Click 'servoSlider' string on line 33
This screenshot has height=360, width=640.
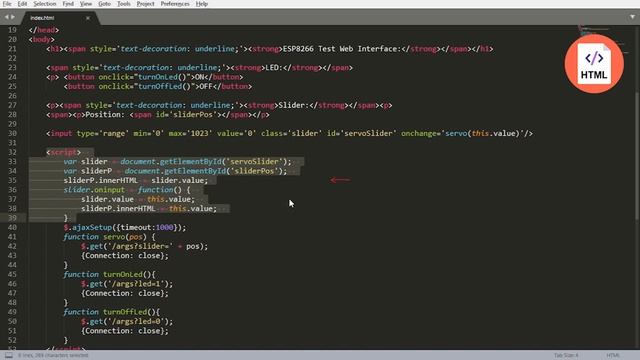pyautogui.click(x=254, y=162)
